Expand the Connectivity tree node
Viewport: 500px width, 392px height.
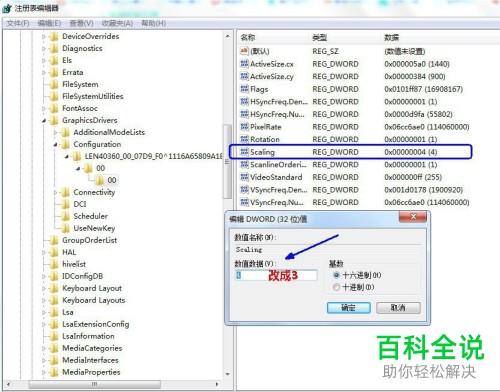55,193
